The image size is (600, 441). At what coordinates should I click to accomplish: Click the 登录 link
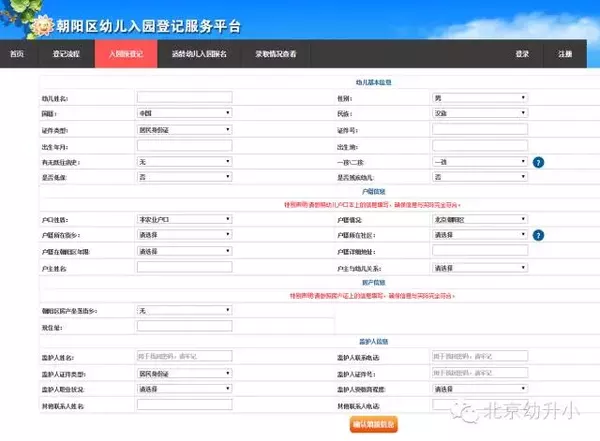[x=522, y=53]
